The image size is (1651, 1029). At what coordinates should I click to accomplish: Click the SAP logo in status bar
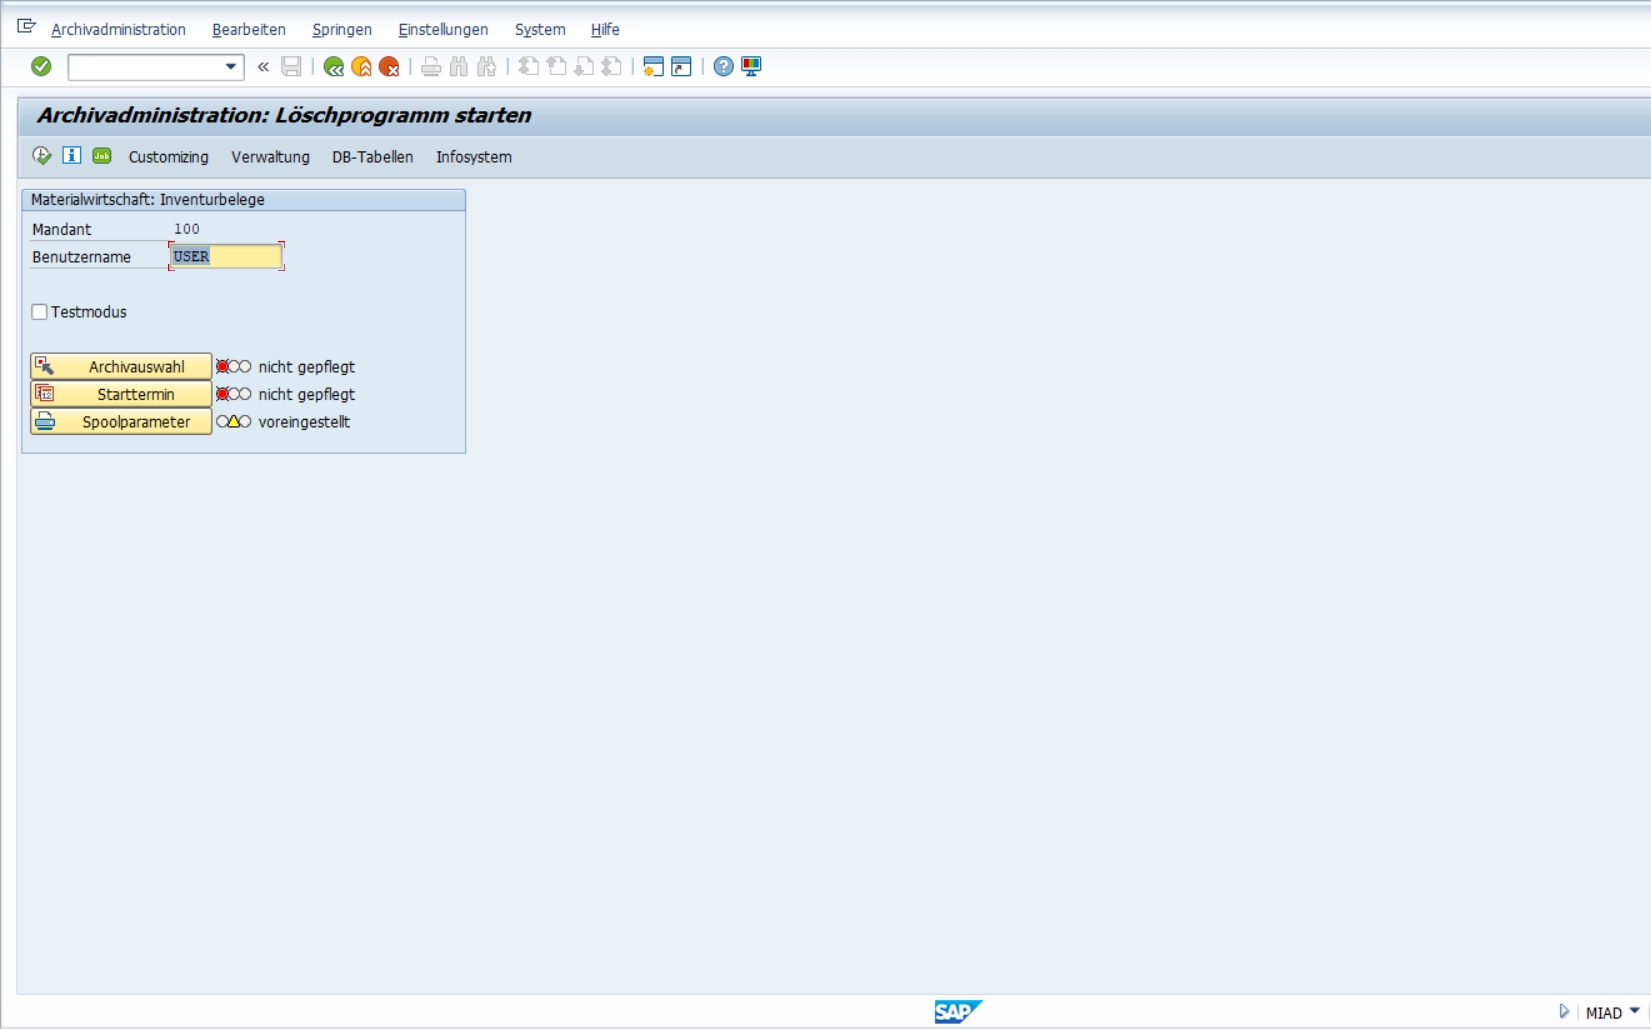click(x=958, y=1011)
